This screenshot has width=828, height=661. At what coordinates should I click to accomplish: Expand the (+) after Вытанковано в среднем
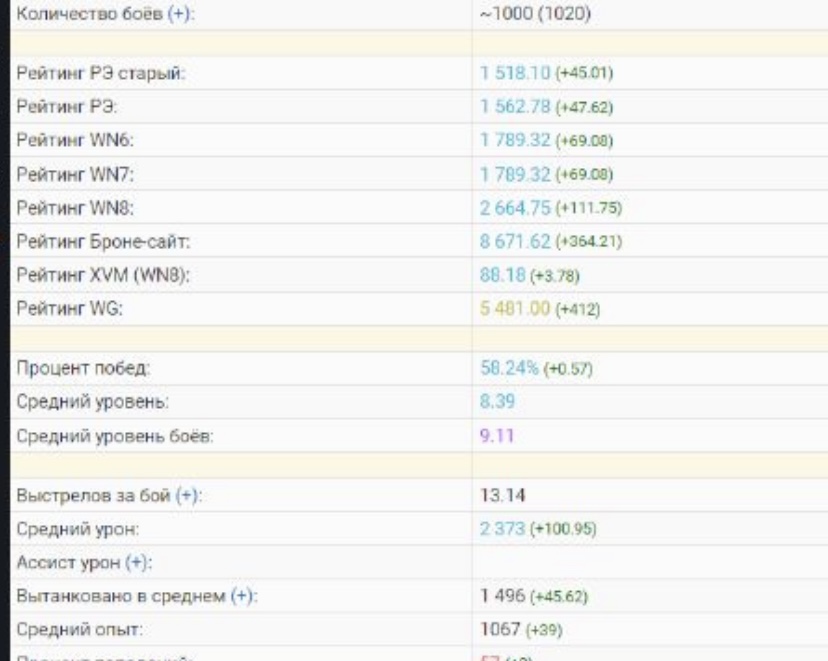239,597
